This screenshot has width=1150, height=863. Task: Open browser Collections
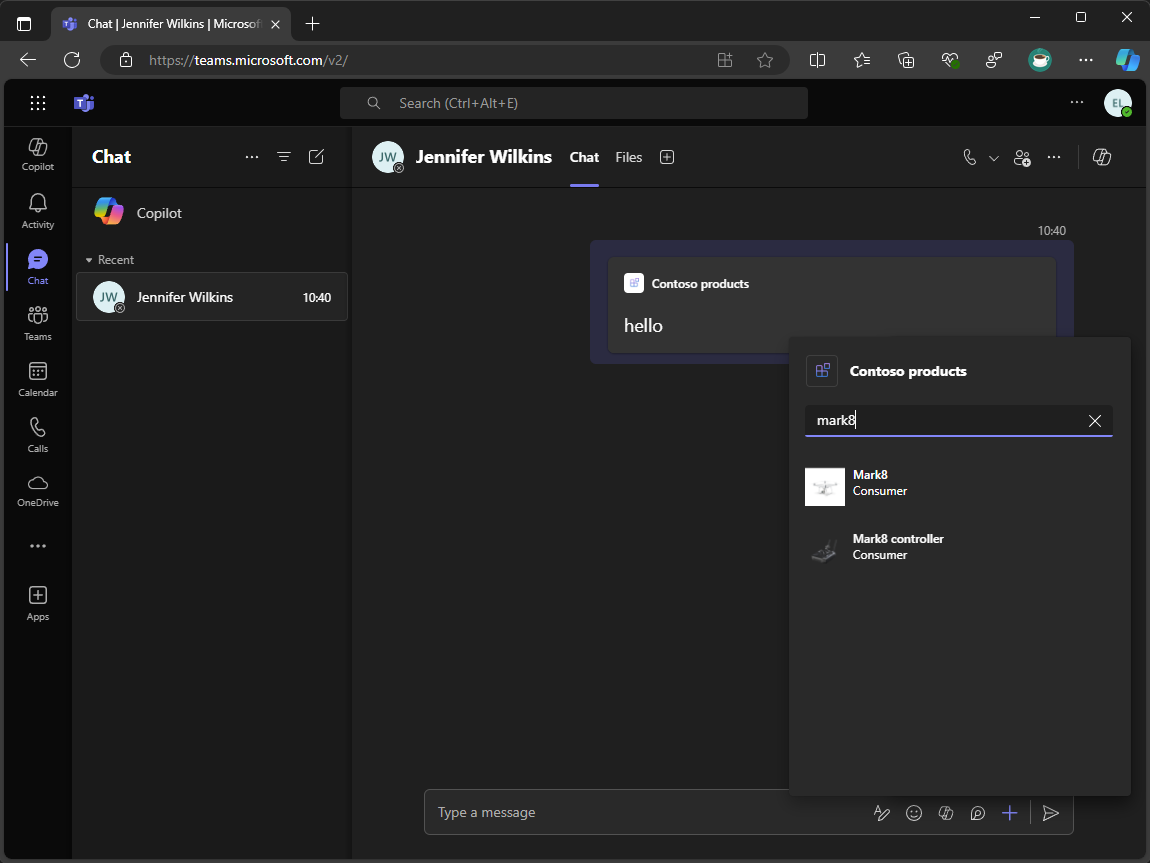(x=906, y=60)
